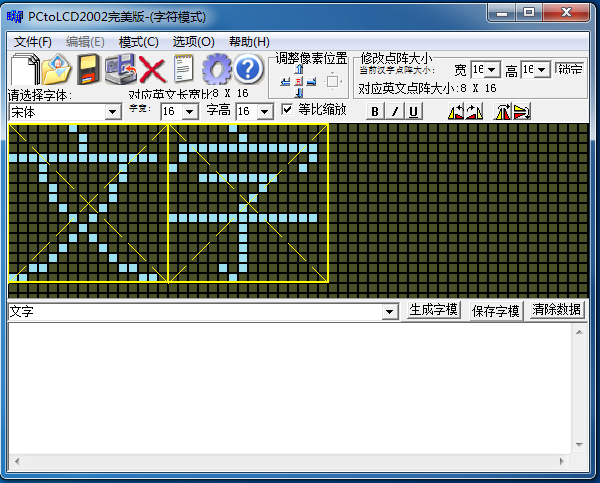
Task: Click the horizontal scrollbar right arrow
Action: point(562,461)
